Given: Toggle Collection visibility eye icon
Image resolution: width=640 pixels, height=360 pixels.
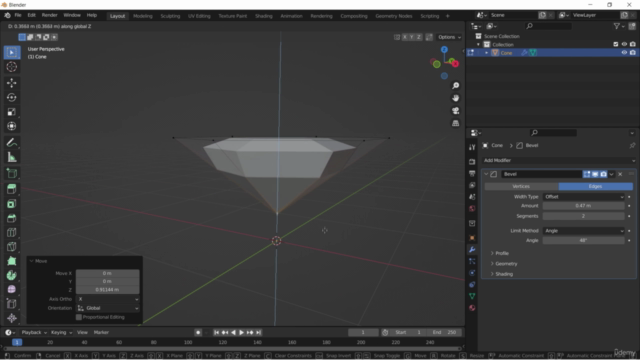Looking at the screenshot, I should click(x=624, y=44).
